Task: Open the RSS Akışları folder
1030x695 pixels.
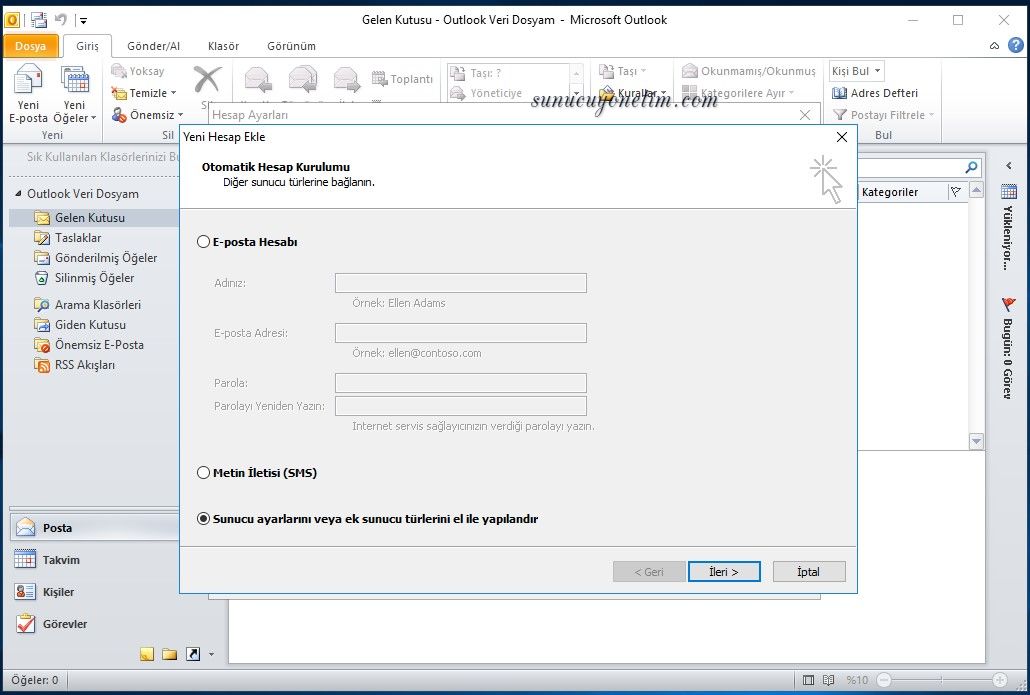Action: point(84,365)
